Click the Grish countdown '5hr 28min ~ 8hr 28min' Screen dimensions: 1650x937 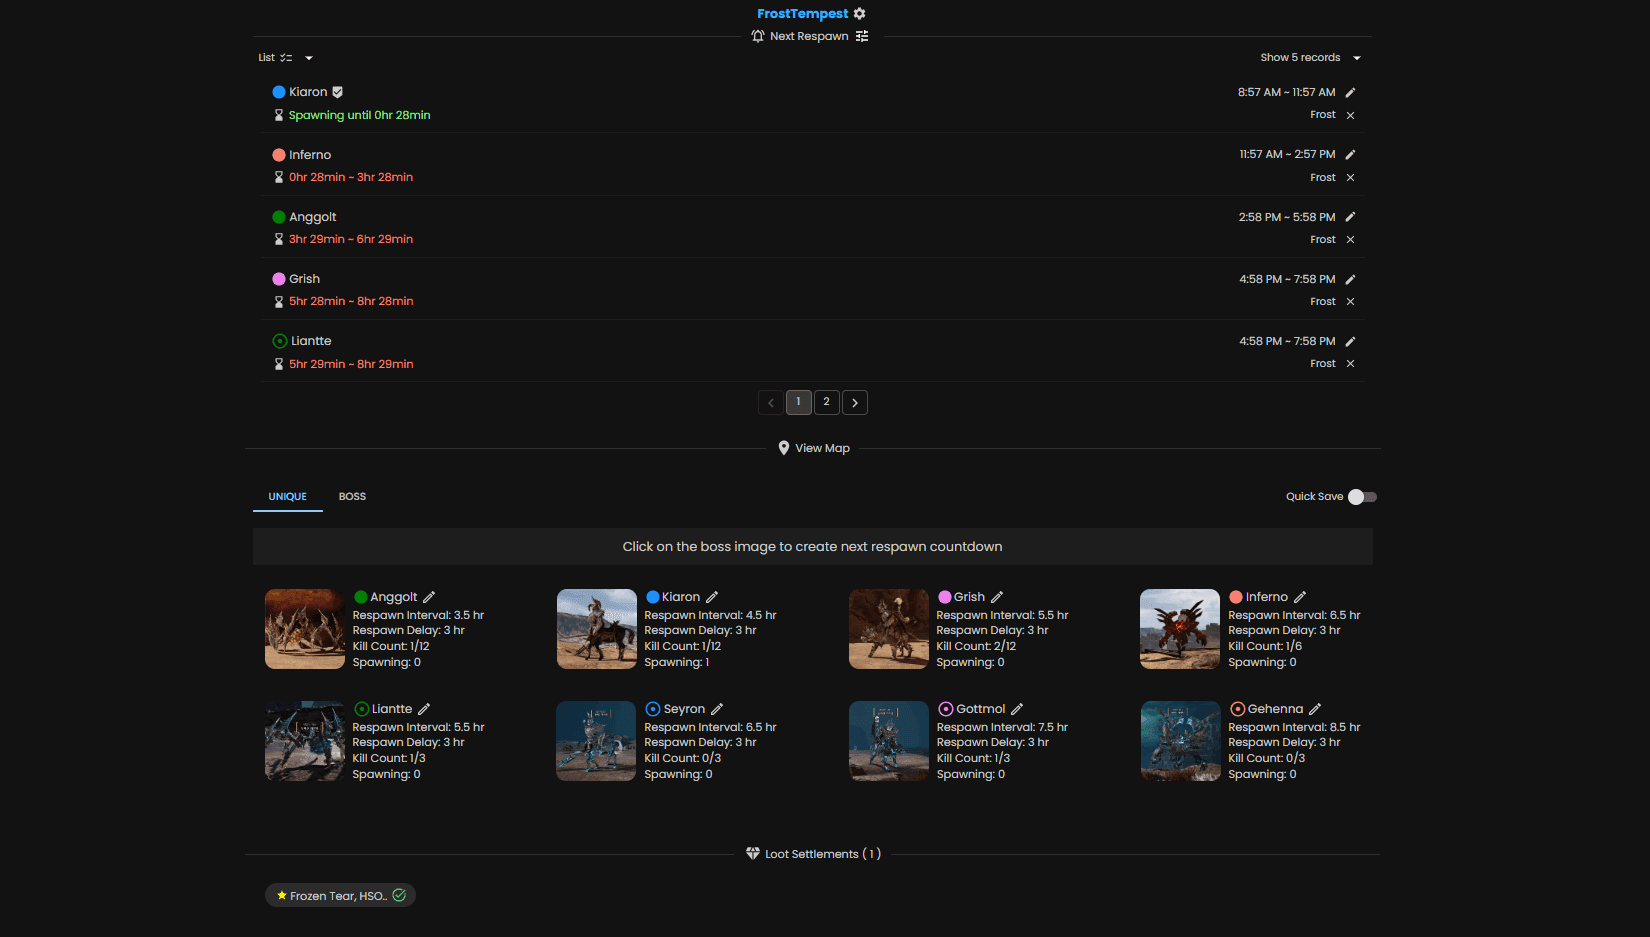click(351, 301)
